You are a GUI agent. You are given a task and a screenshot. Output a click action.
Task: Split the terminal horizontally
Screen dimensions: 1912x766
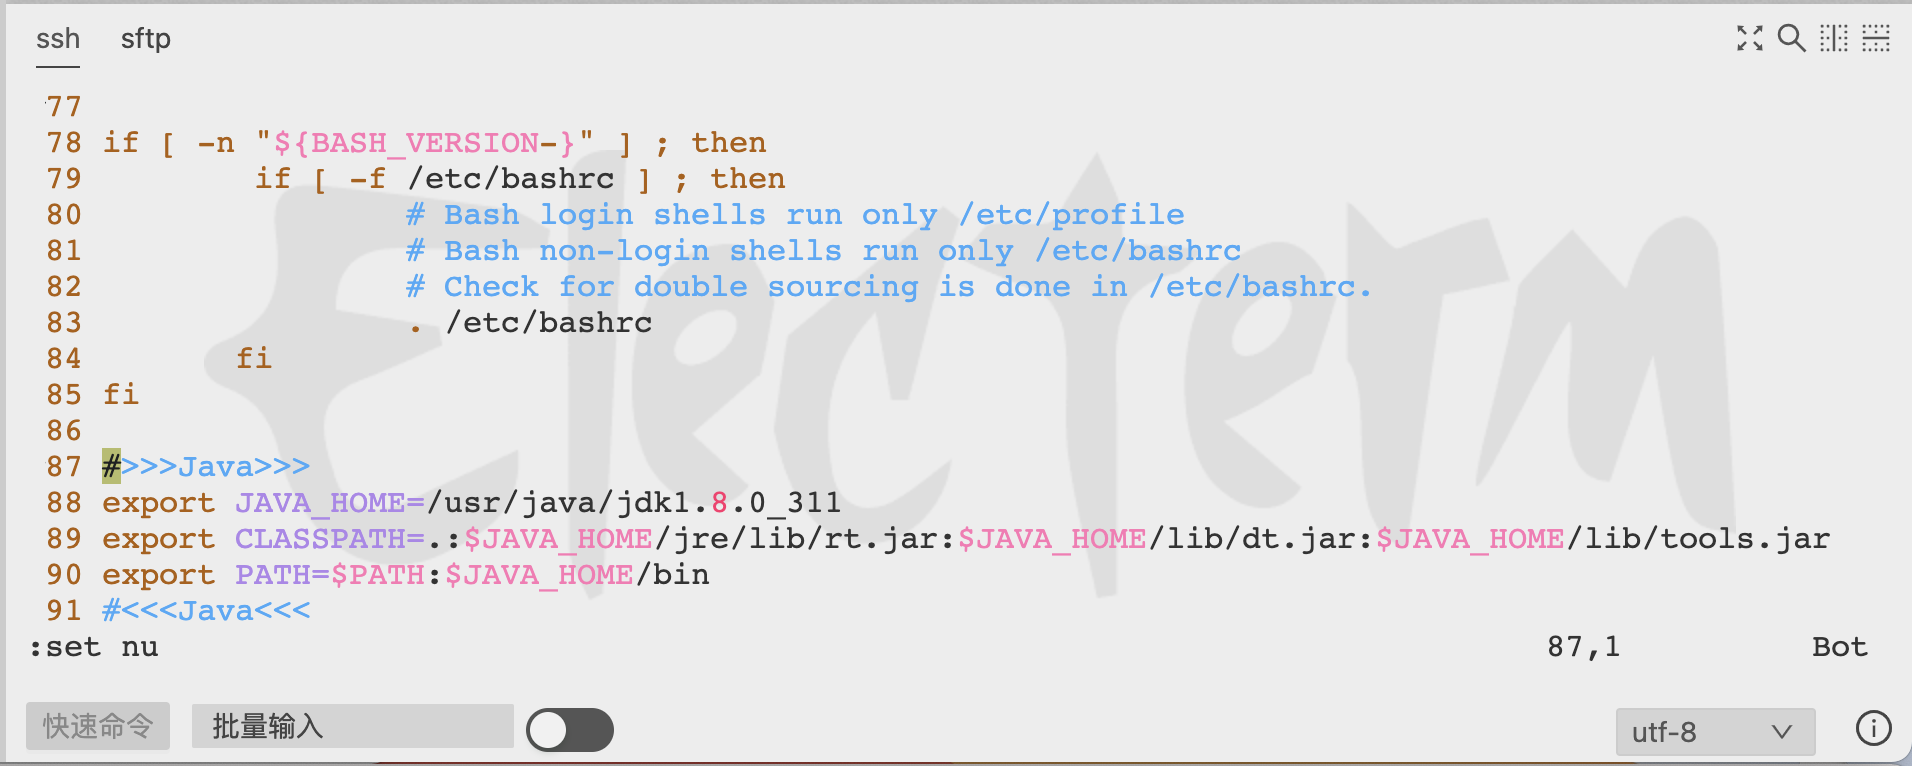(1876, 38)
